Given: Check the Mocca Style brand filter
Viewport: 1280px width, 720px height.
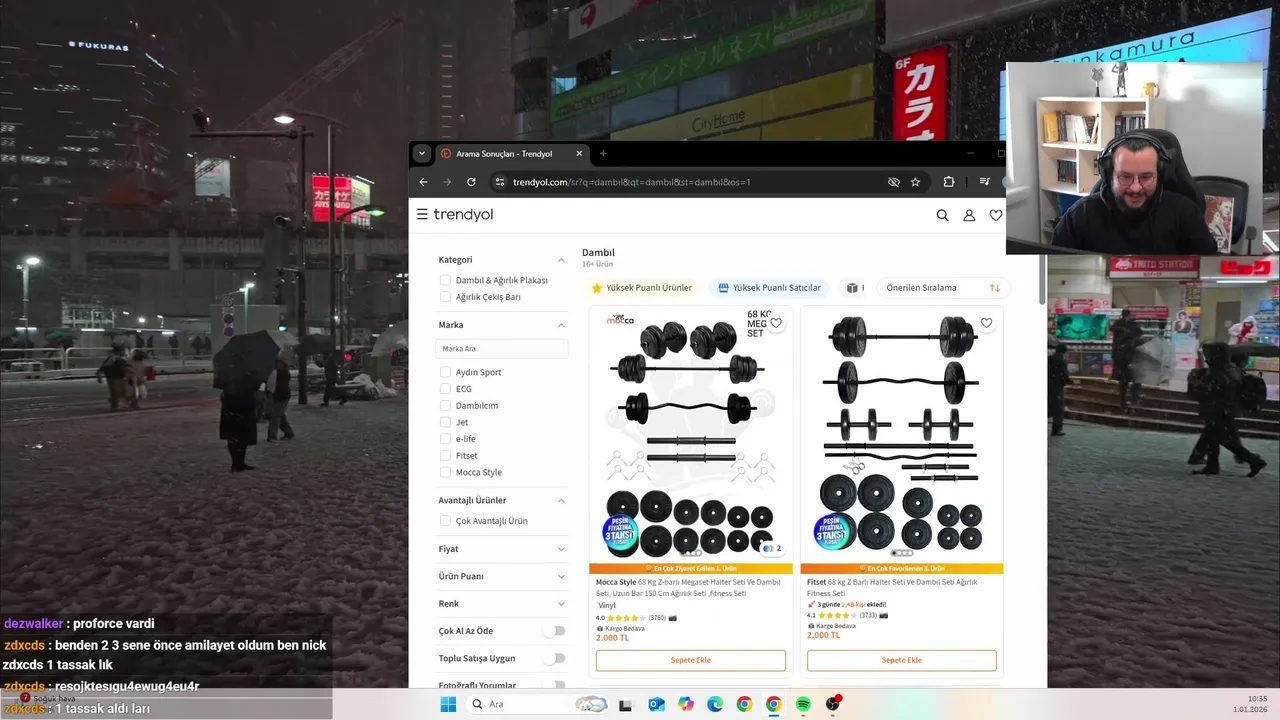Looking at the screenshot, I should pos(445,472).
